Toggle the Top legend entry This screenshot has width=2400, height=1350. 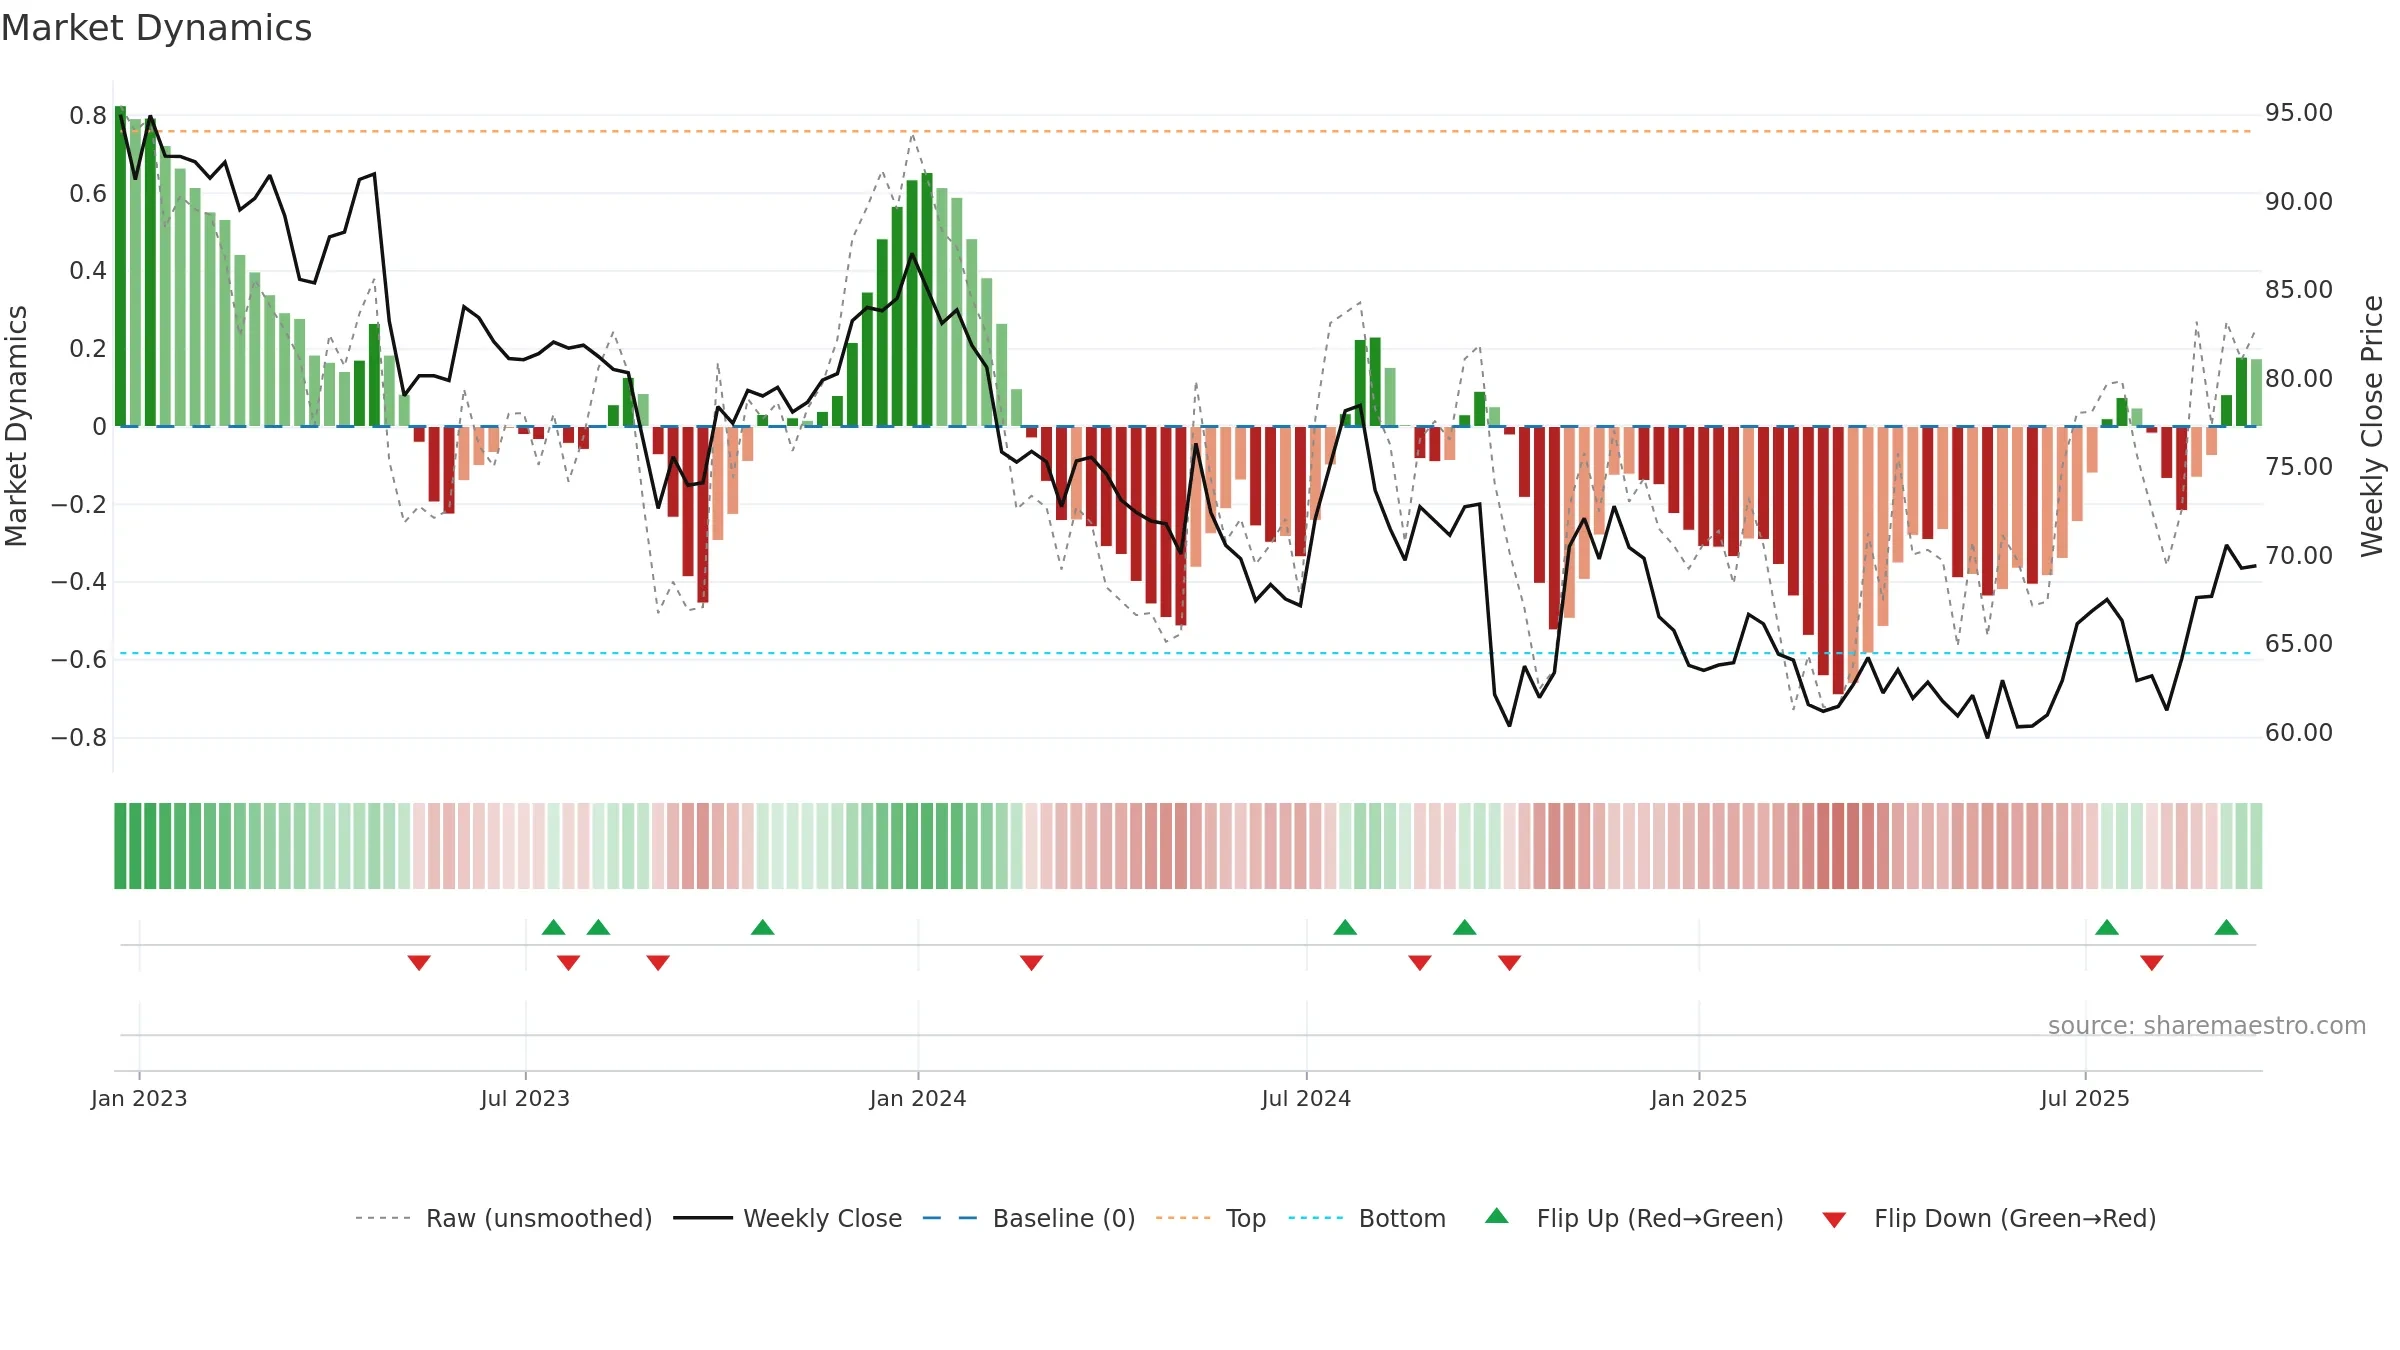click(1211, 1218)
